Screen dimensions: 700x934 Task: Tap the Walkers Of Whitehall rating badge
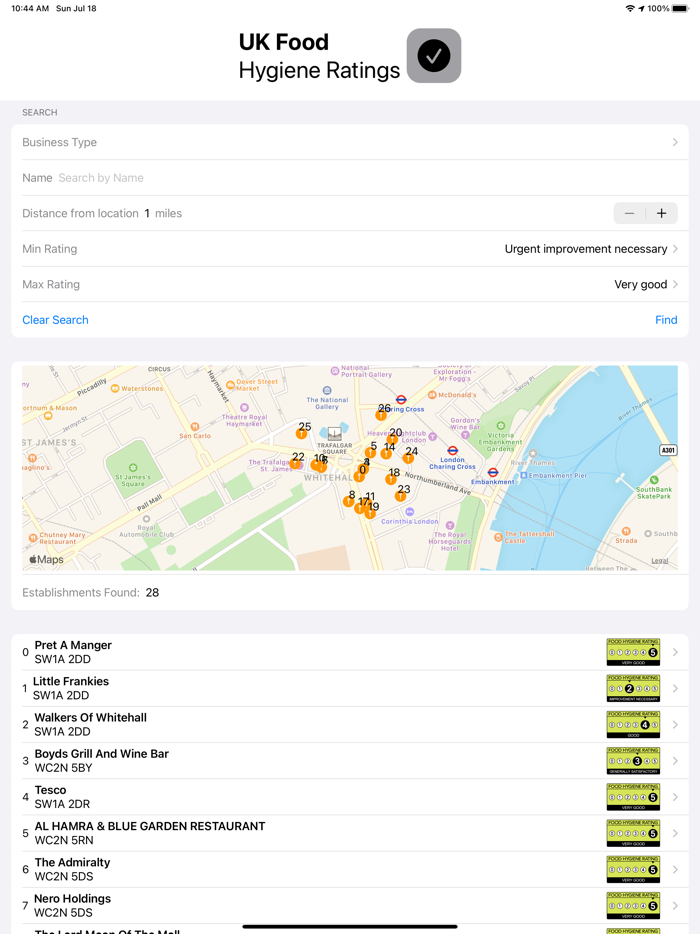[633, 725]
